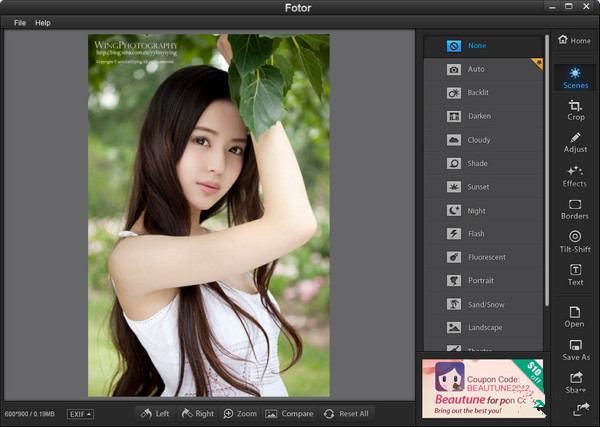Click Open to load a photo
This screenshot has height=427, width=600.
coord(574,317)
